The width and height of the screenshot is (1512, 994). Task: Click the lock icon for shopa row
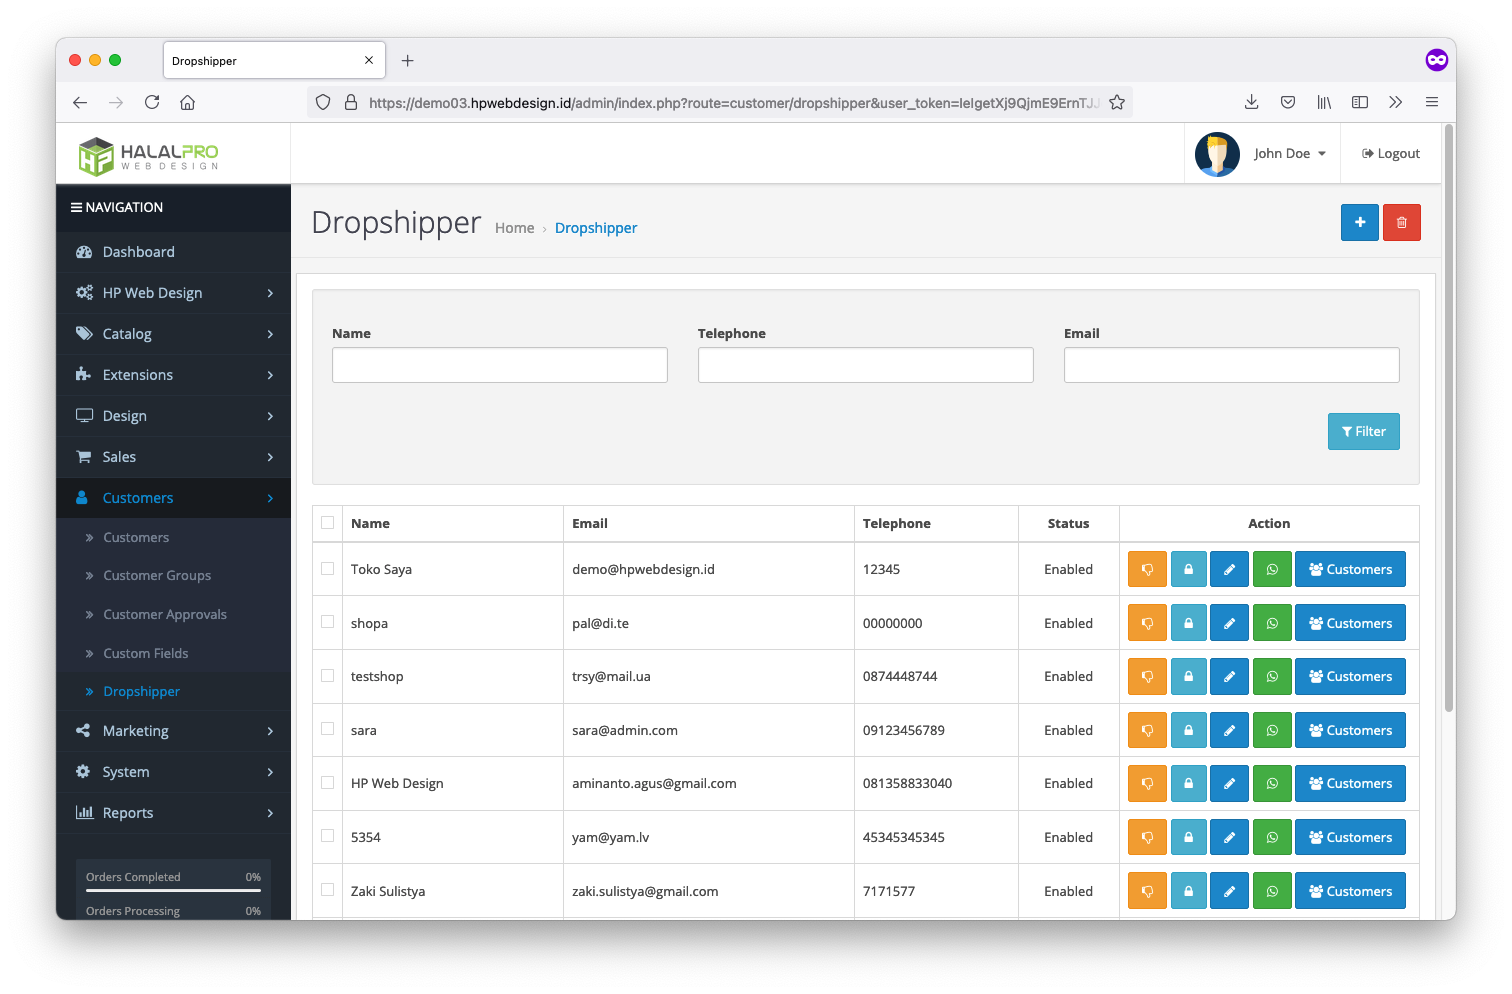coord(1188,623)
